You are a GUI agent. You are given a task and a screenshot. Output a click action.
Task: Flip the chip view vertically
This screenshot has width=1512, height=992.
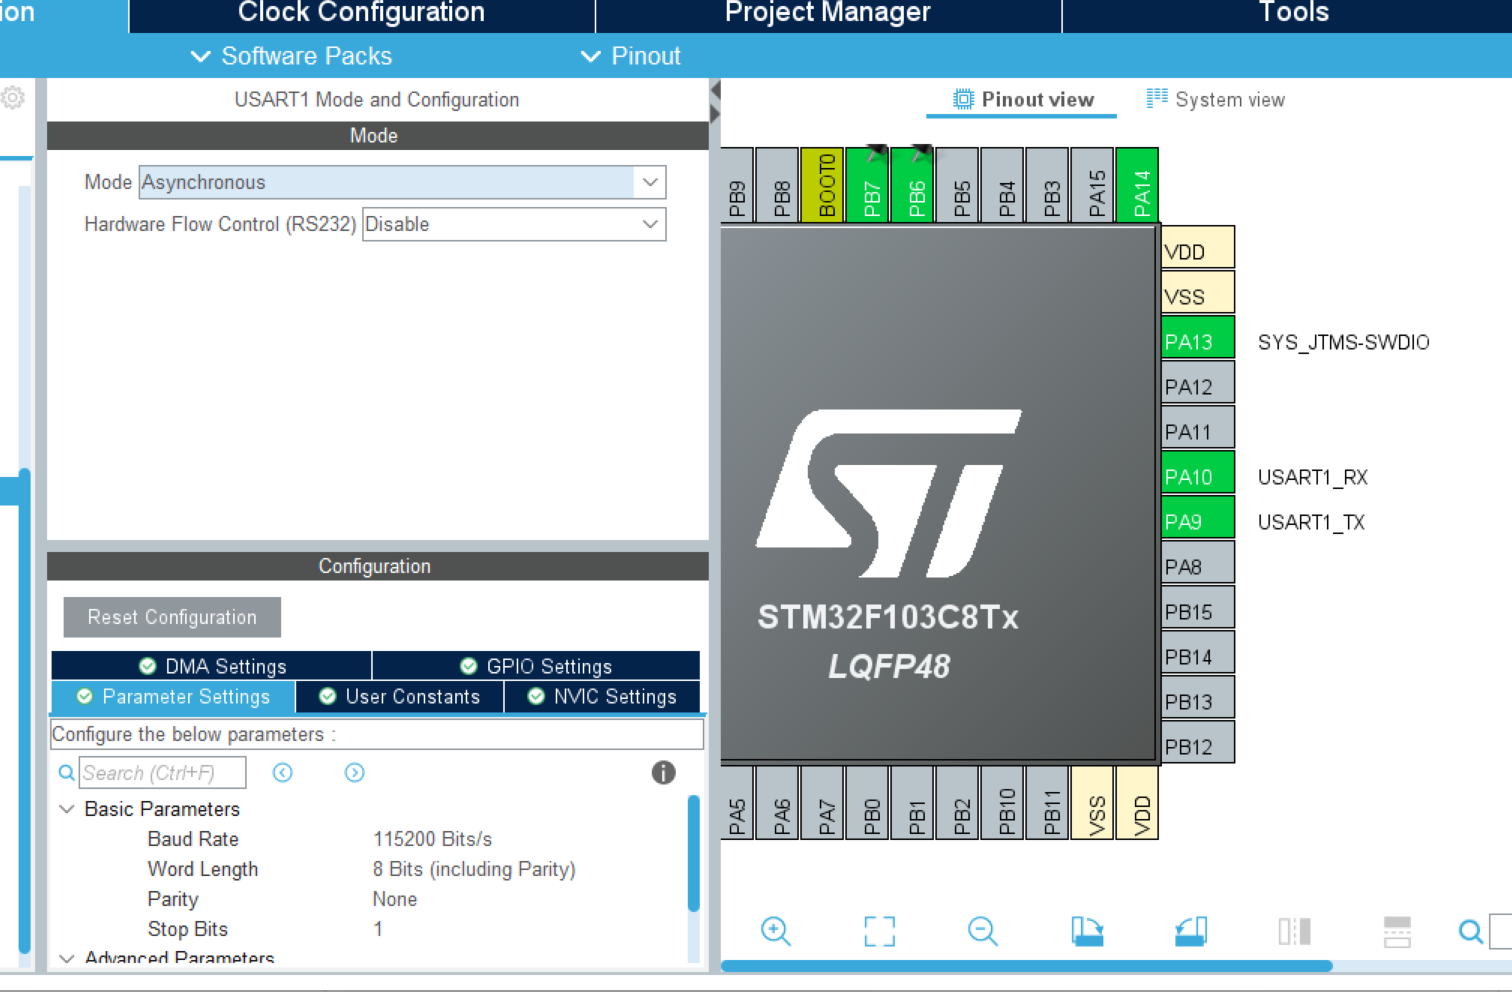click(1397, 931)
